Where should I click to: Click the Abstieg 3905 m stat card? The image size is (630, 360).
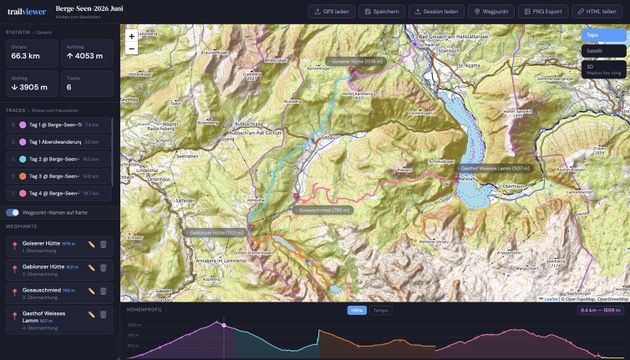(x=32, y=84)
